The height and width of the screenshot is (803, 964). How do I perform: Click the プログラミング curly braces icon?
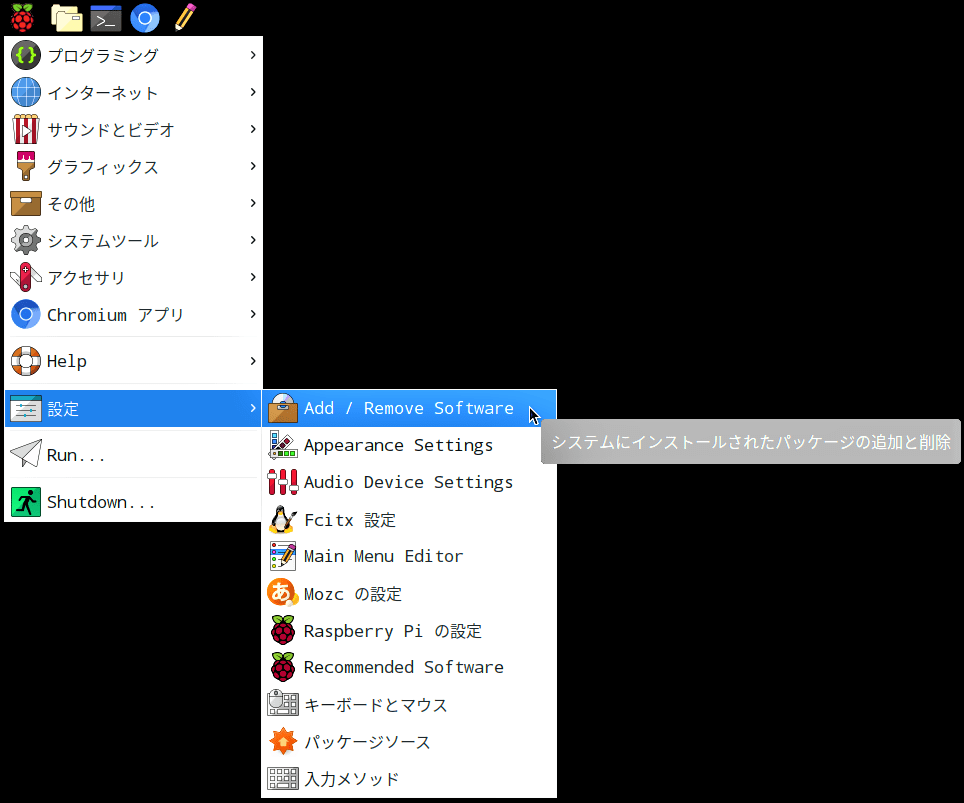point(26,55)
